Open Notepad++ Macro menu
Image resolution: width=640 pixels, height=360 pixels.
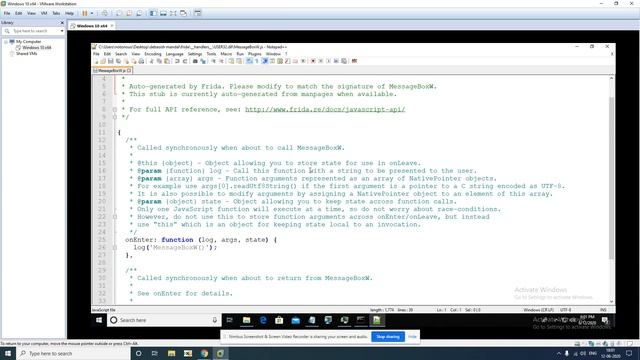pyautogui.click(x=226, y=54)
